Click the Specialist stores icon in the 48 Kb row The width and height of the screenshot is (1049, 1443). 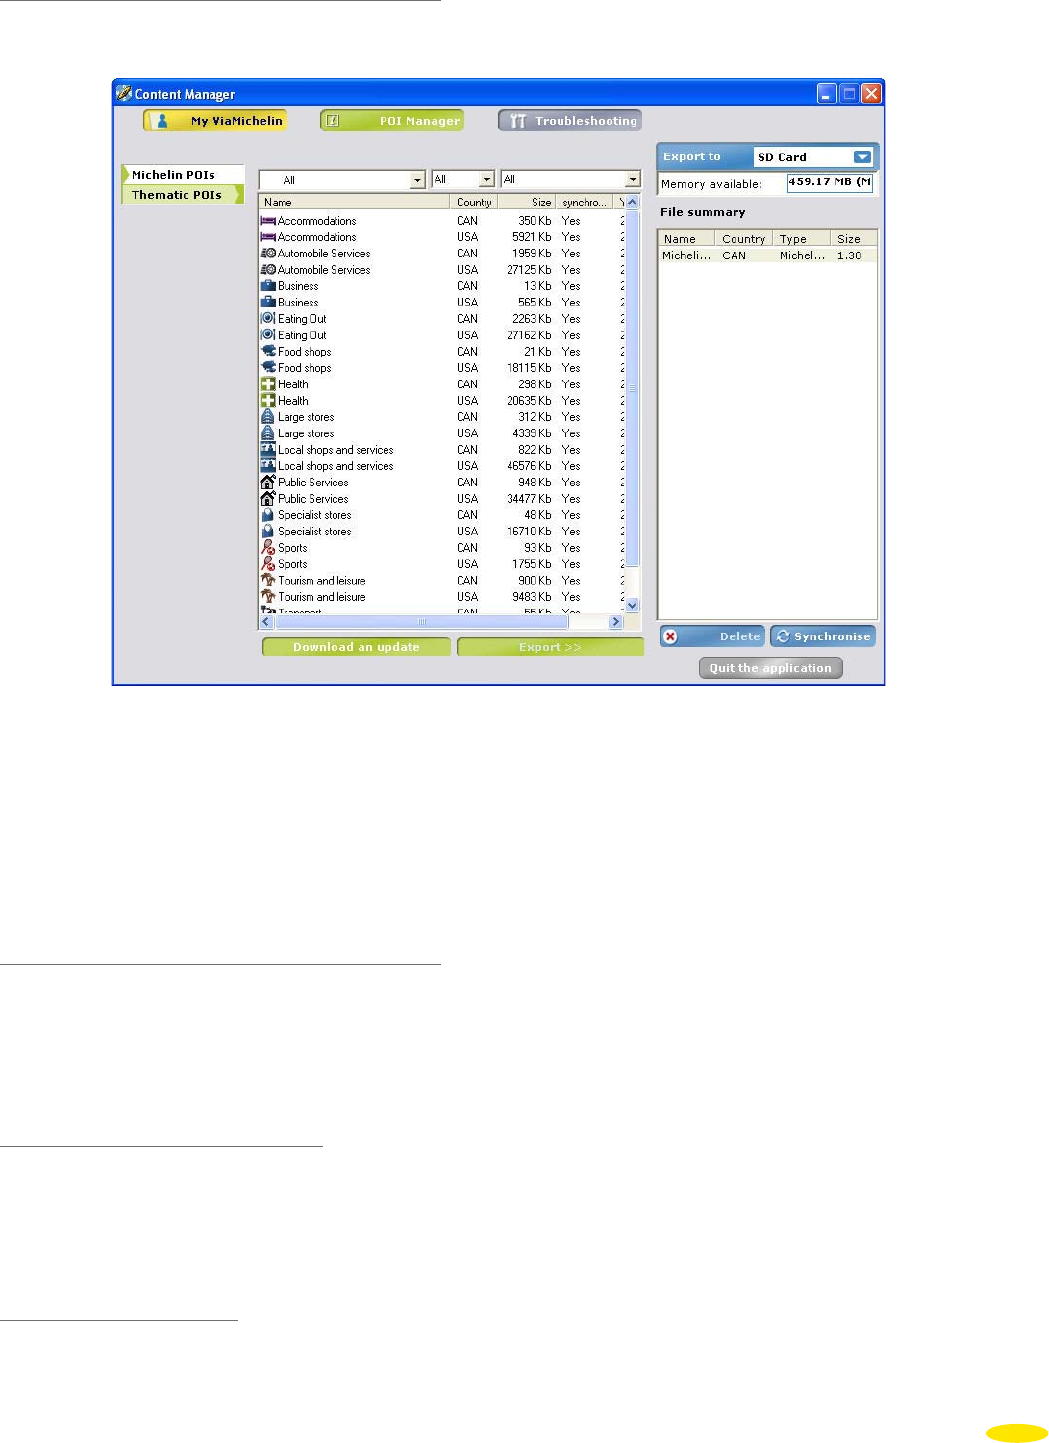268,515
